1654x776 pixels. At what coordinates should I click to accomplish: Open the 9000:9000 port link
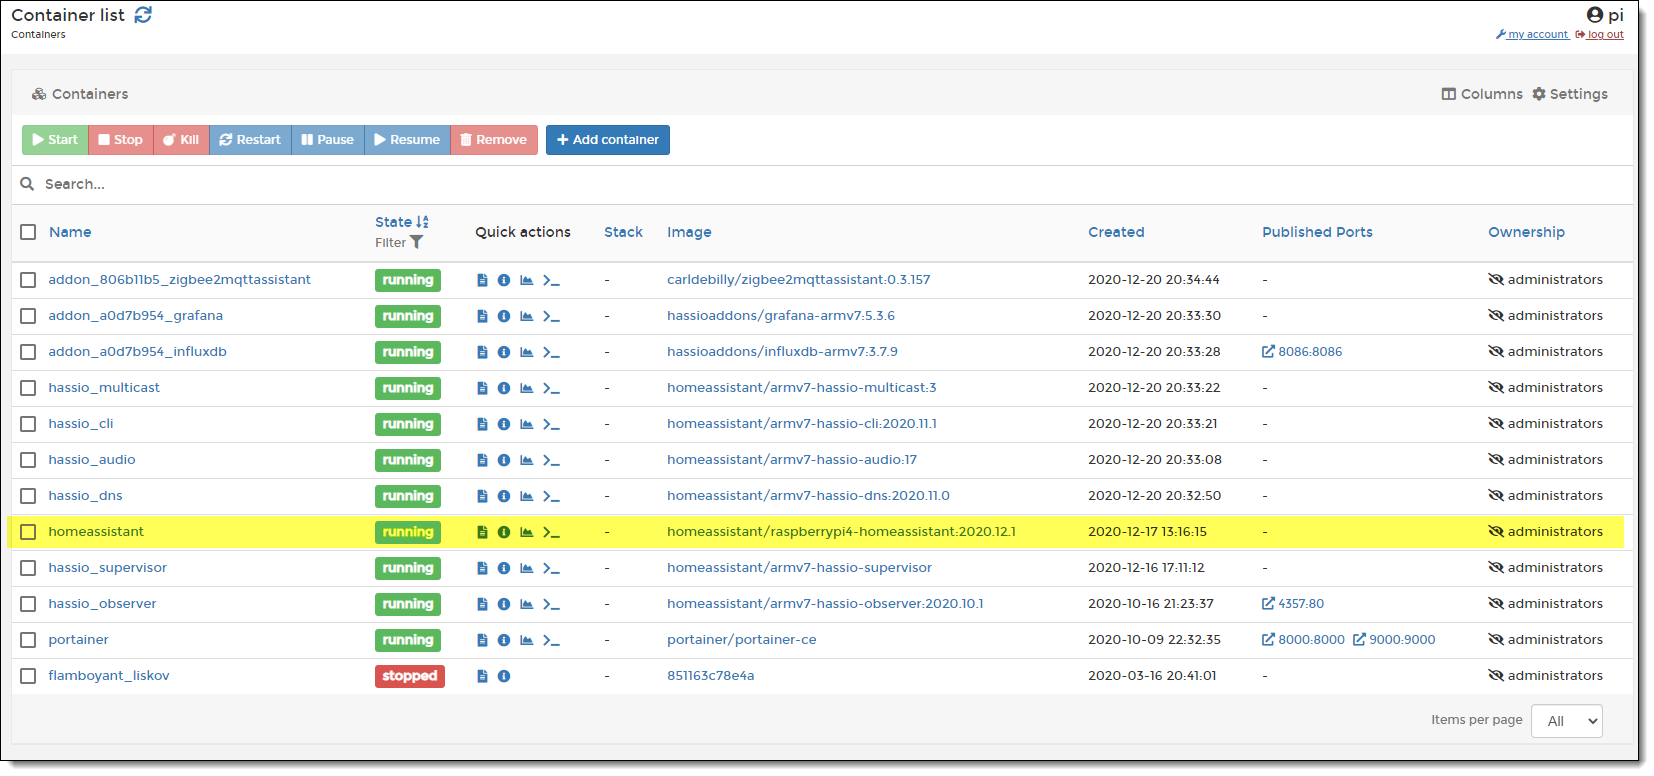tap(1394, 640)
